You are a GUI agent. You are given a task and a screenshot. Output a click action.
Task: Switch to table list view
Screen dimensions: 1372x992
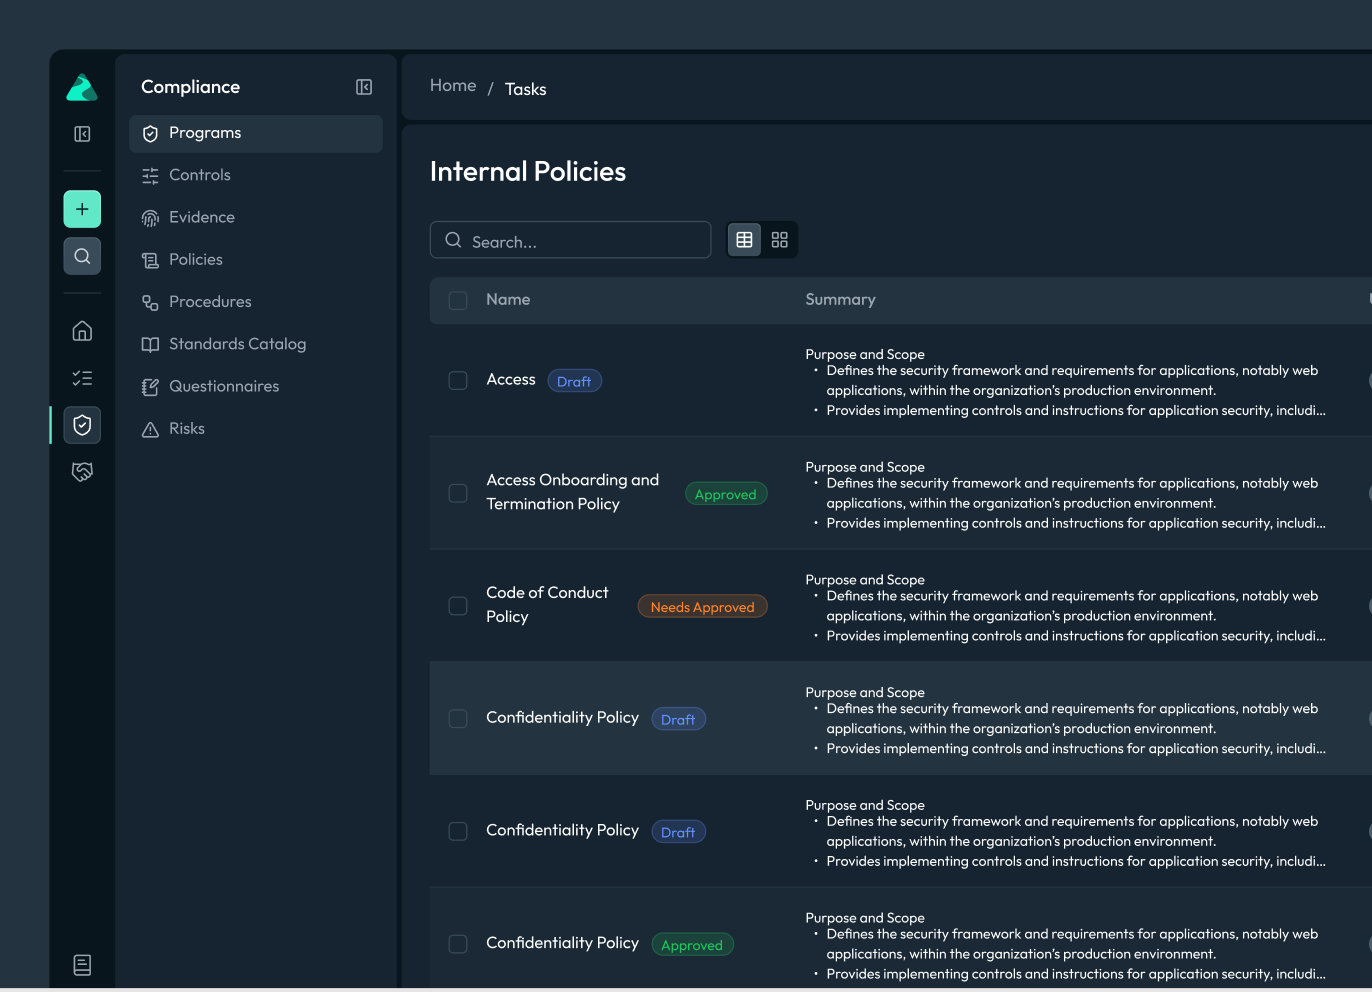coord(744,240)
